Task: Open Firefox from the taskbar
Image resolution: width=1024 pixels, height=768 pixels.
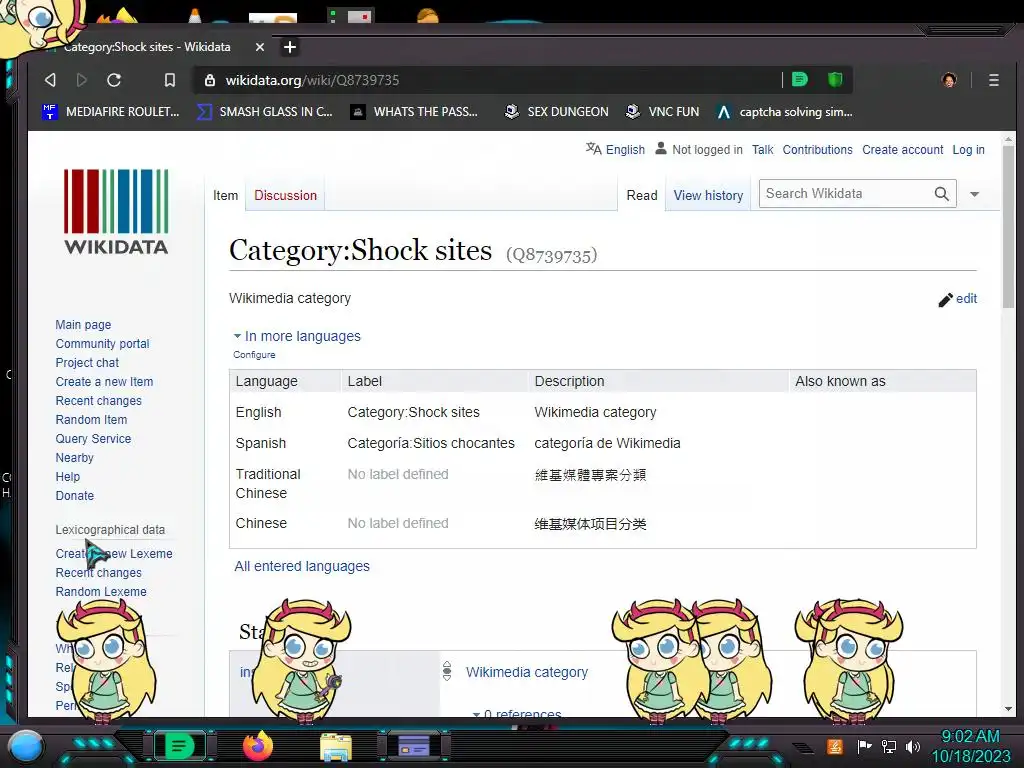Action: tap(258, 745)
